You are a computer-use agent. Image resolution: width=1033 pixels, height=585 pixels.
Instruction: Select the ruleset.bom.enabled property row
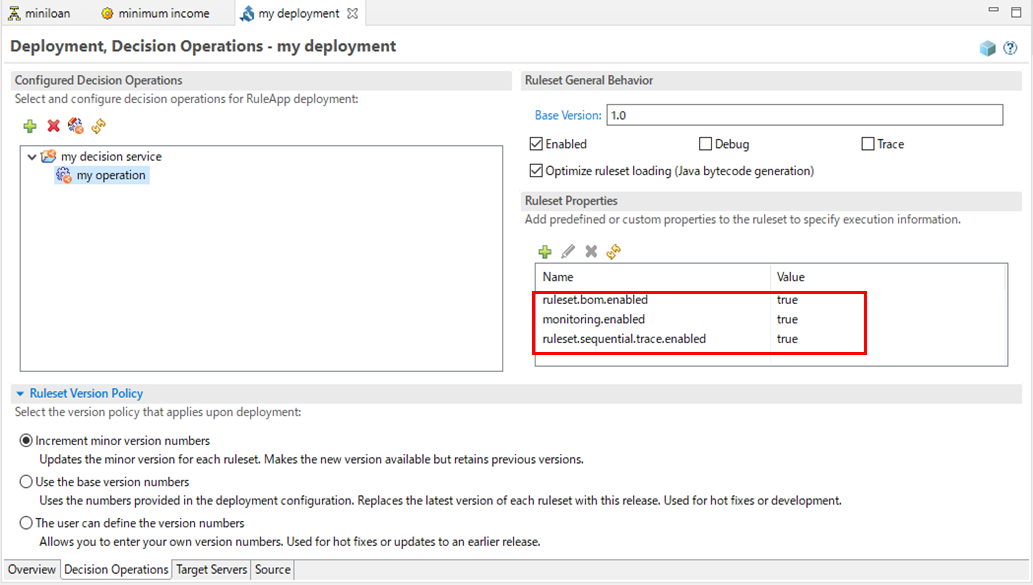[771, 300]
